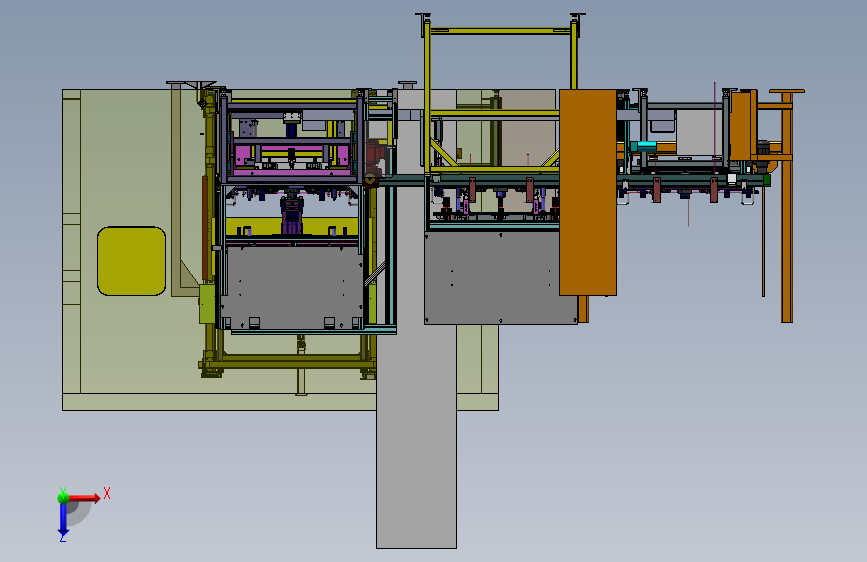Select the large orange vertical panel

pos(588,192)
